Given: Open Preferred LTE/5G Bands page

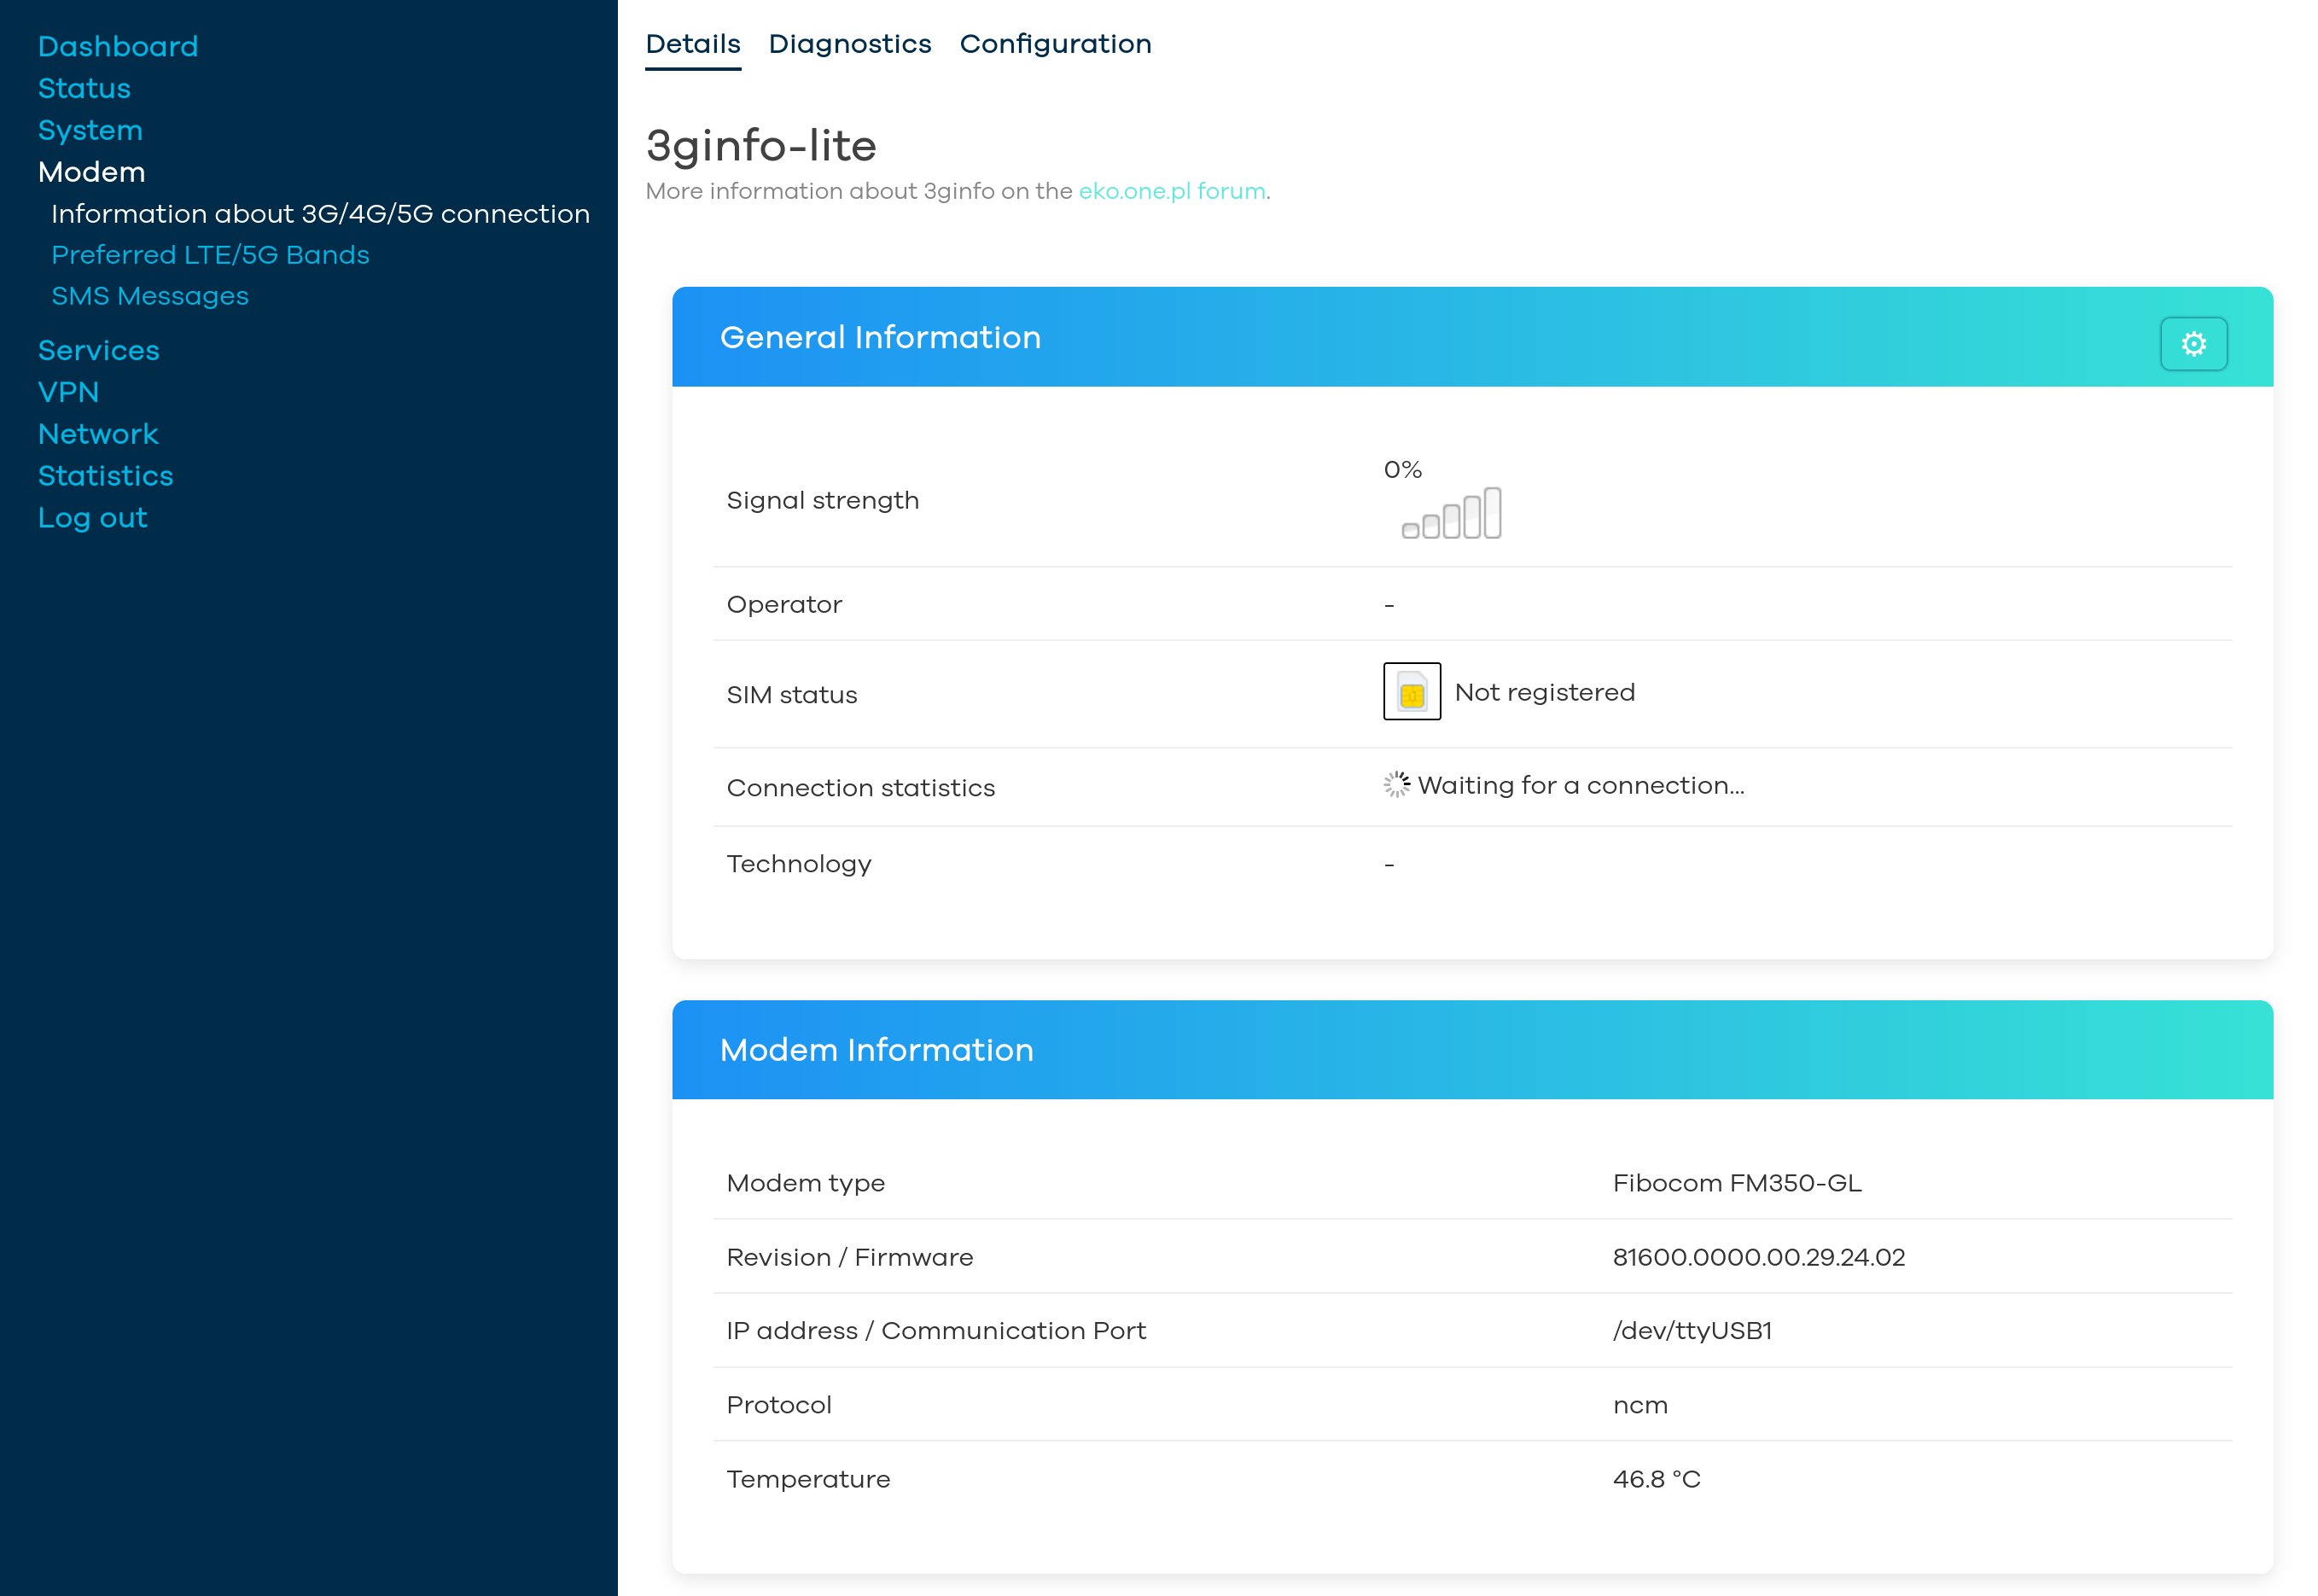Looking at the screenshot, I should [210, 255].
